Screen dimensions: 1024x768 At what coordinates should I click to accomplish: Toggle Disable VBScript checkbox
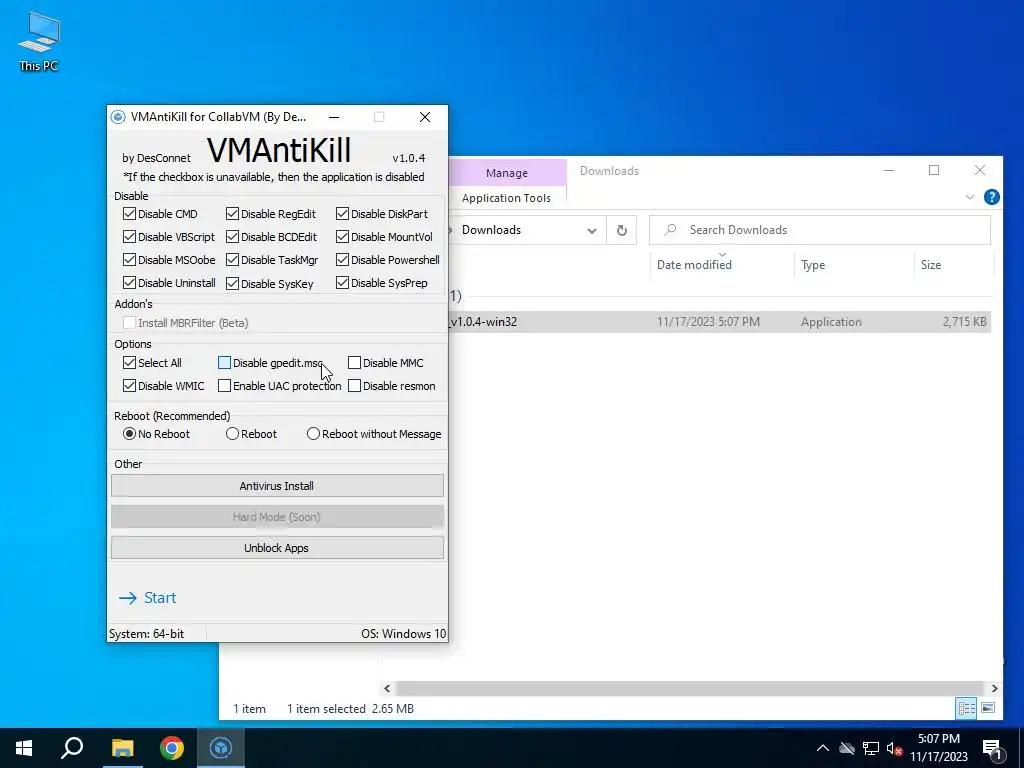pos(129,236)
